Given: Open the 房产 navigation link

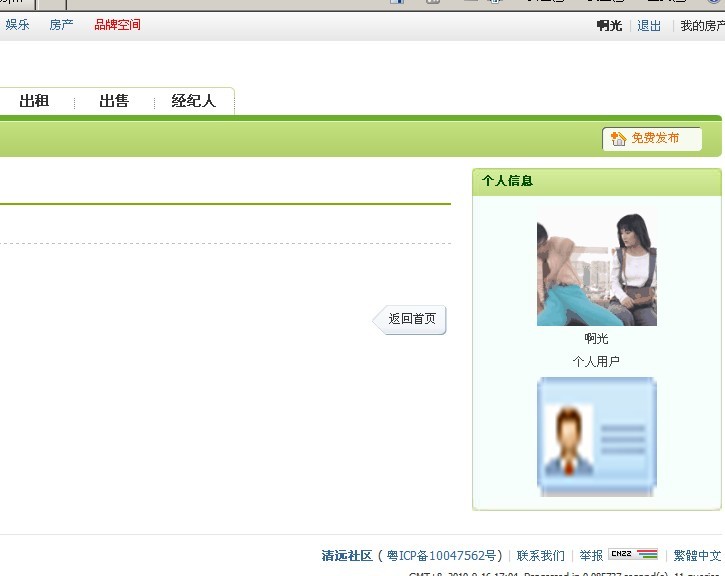Looking at the screenshot, I should (x=61, y=25).
